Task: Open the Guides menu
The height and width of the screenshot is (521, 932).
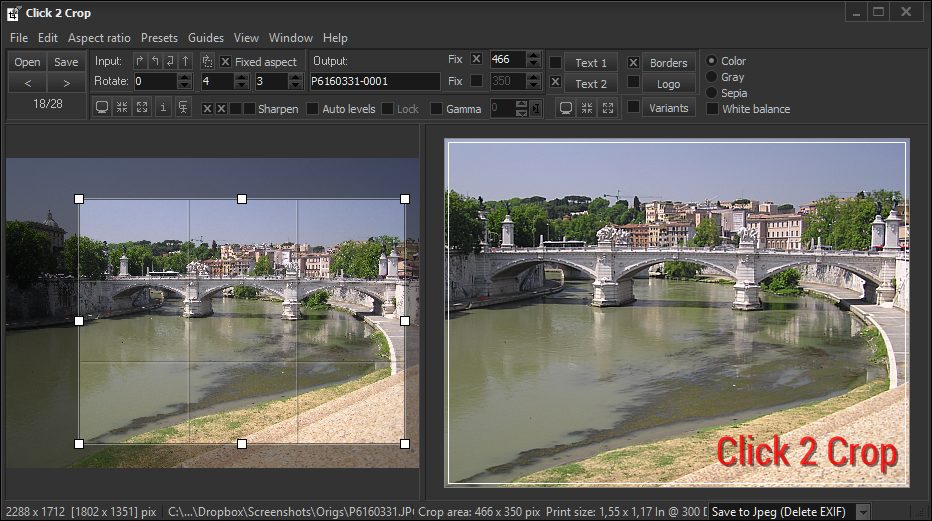Action: point(206,38)
